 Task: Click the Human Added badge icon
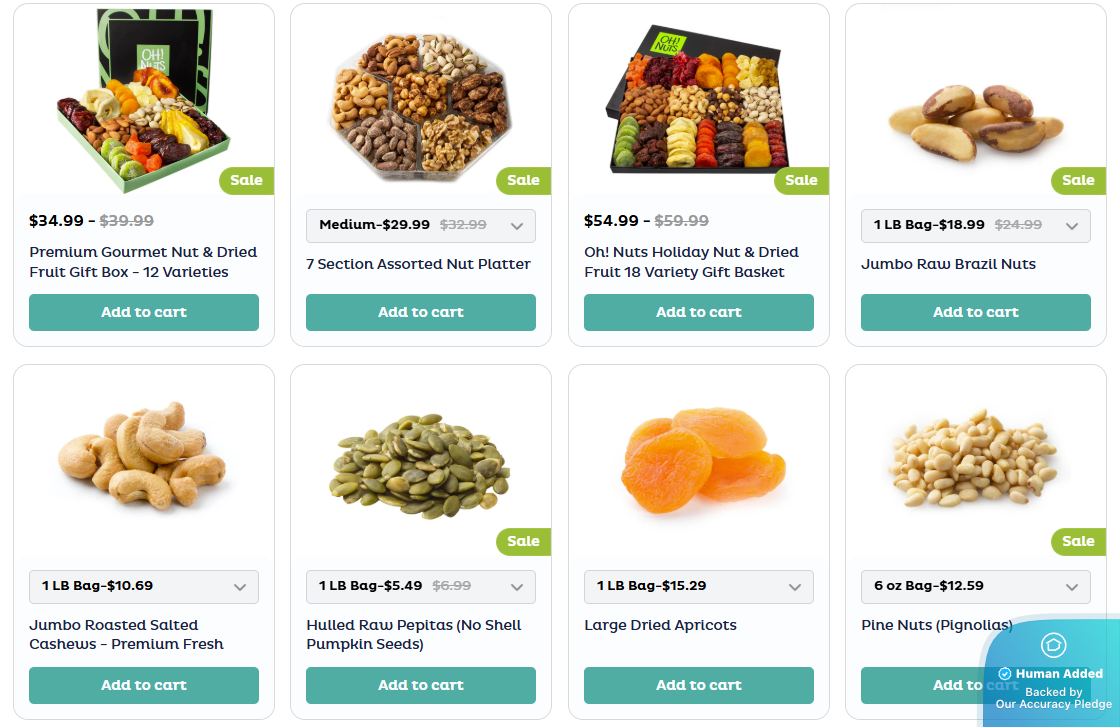click(1053, 645)
